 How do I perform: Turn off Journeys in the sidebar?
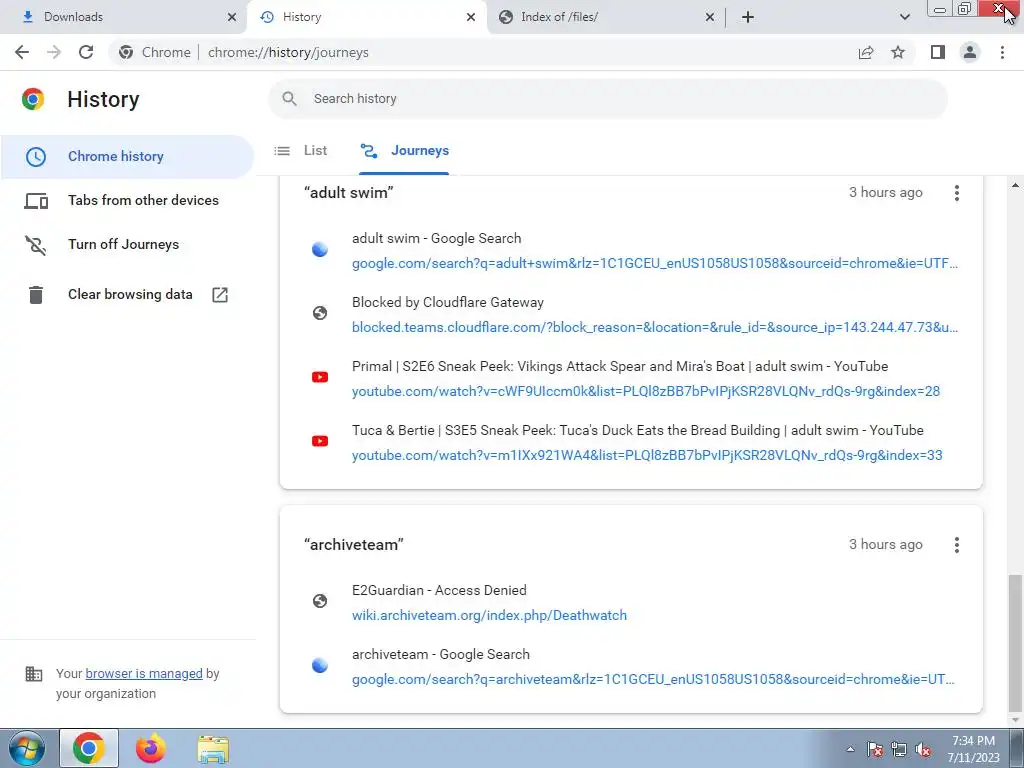click(x=127, y=244)
